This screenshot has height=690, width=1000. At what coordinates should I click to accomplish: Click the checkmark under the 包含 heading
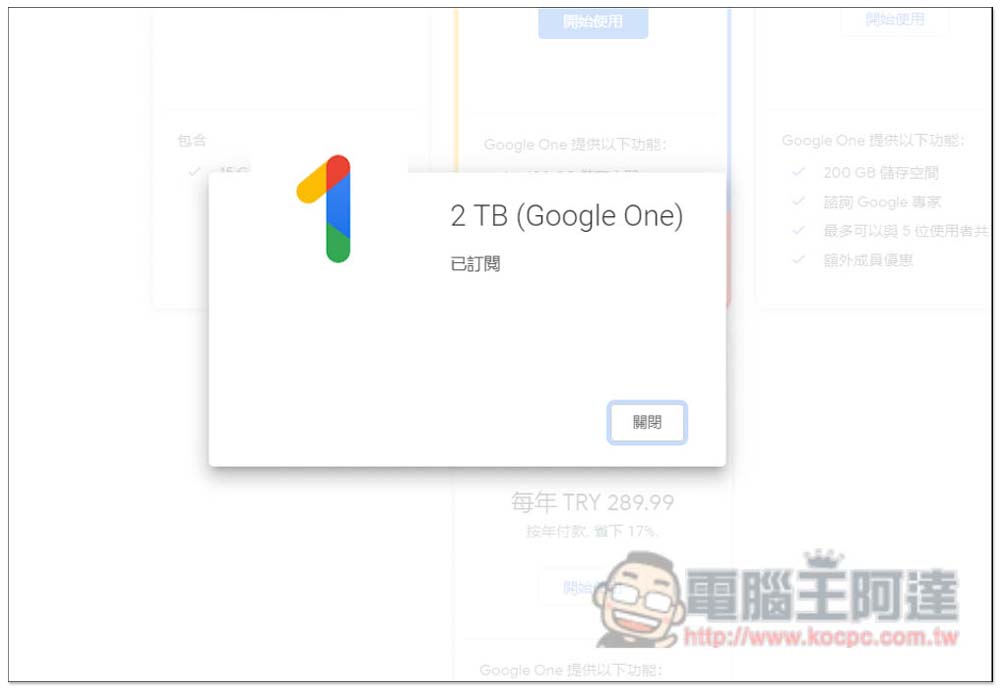point(195,171)
